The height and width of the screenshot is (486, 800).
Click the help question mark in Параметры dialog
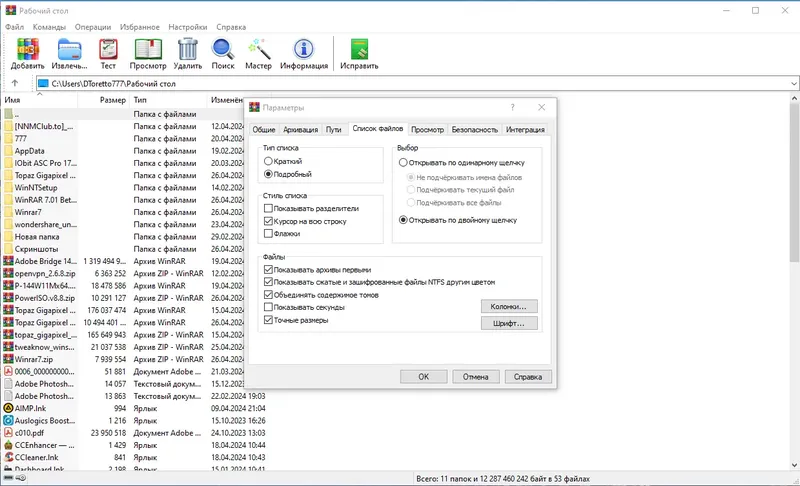click(513, 107)
